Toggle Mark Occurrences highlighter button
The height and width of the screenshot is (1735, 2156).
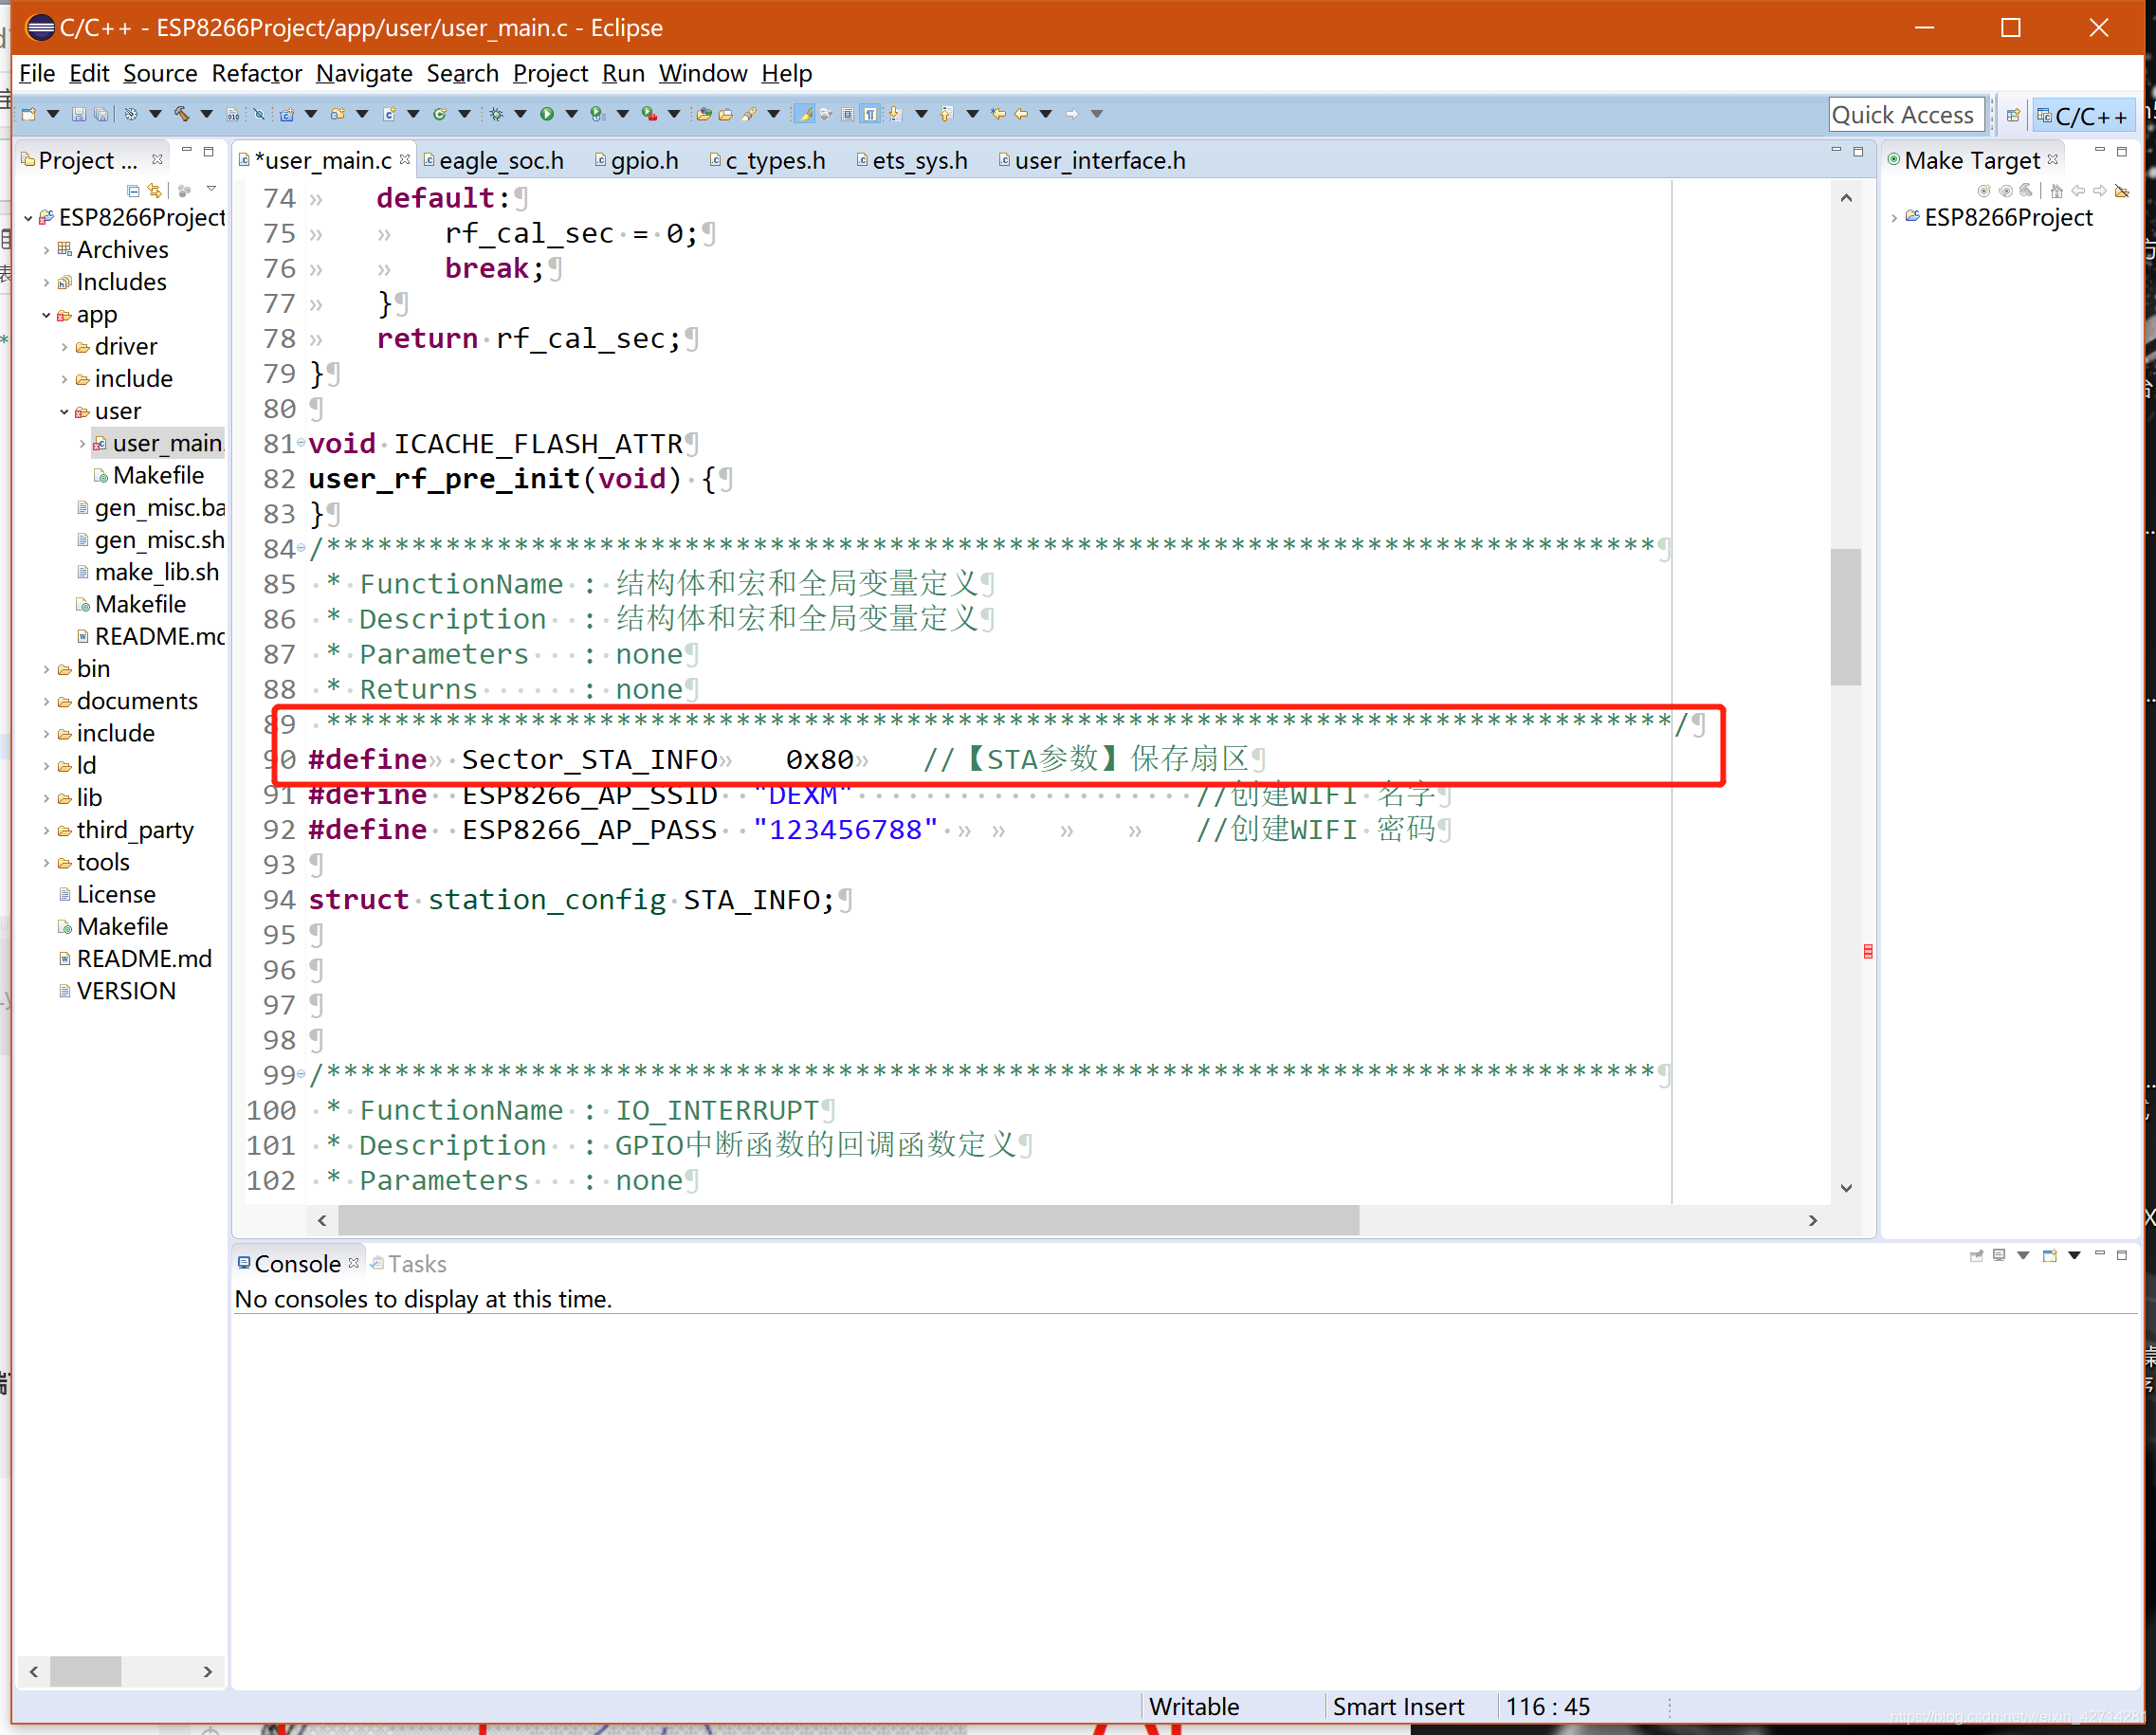pyautogui.click(x=804, y=114)
